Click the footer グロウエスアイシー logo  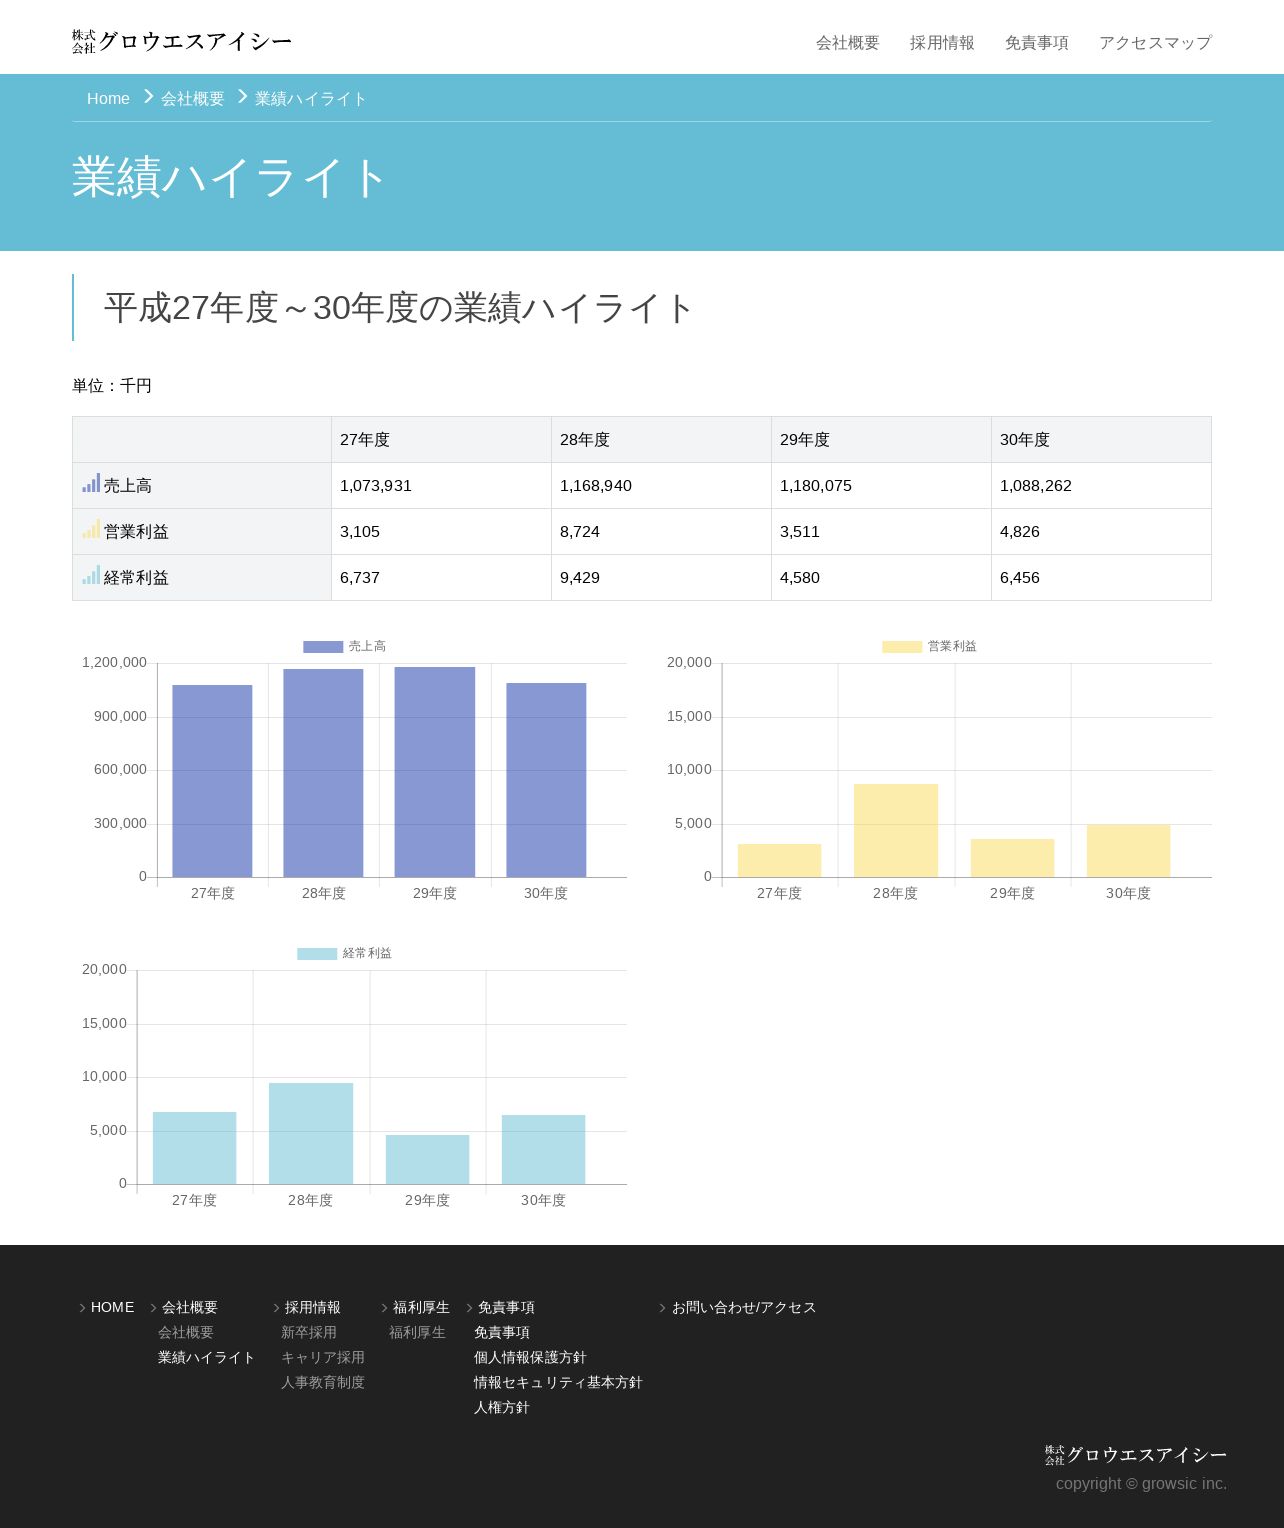[x=1136, y=1455]
